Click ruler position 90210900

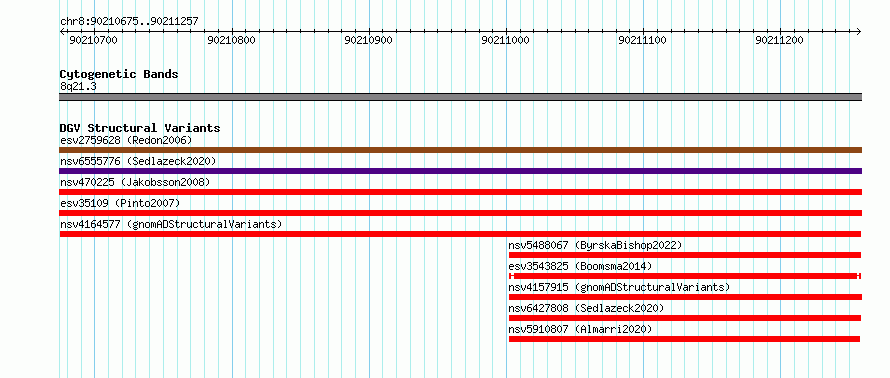tap(369, 40)
